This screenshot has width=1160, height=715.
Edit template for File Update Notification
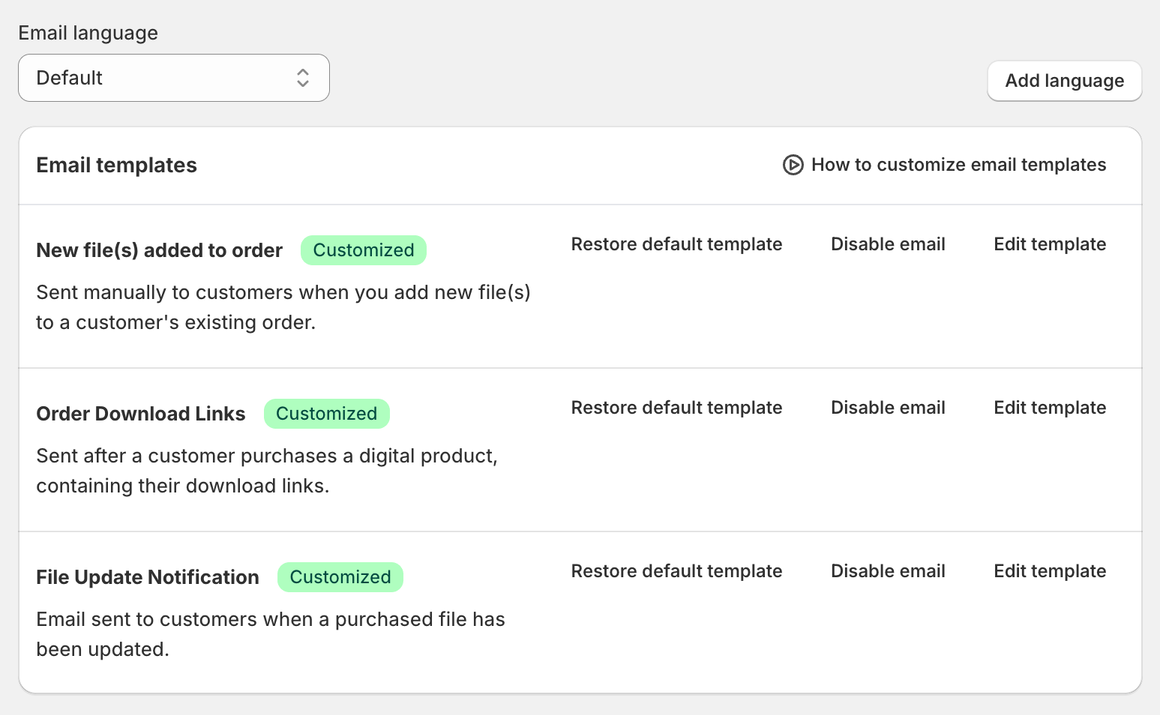click(1050, 571)
